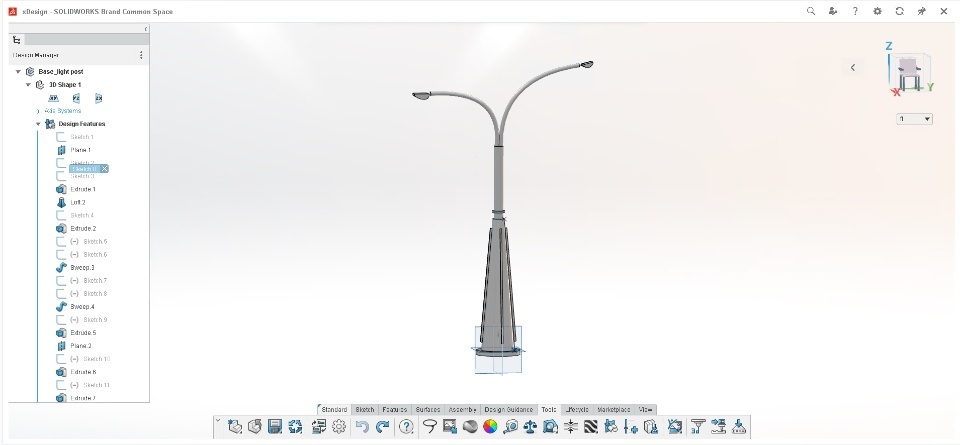The height and width of the screenshot is (445, 960).
Task: Select Sweep.4 feature
Action: point(82,307)
